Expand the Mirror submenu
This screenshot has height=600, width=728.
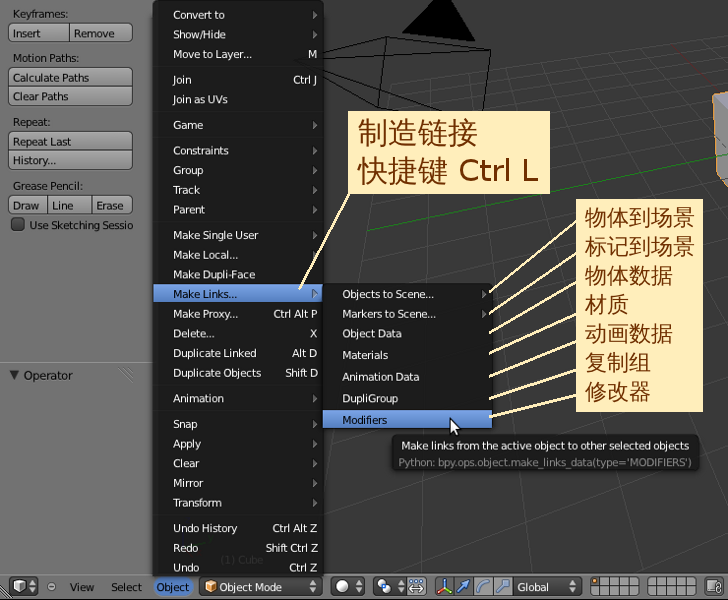coord(238,483)
